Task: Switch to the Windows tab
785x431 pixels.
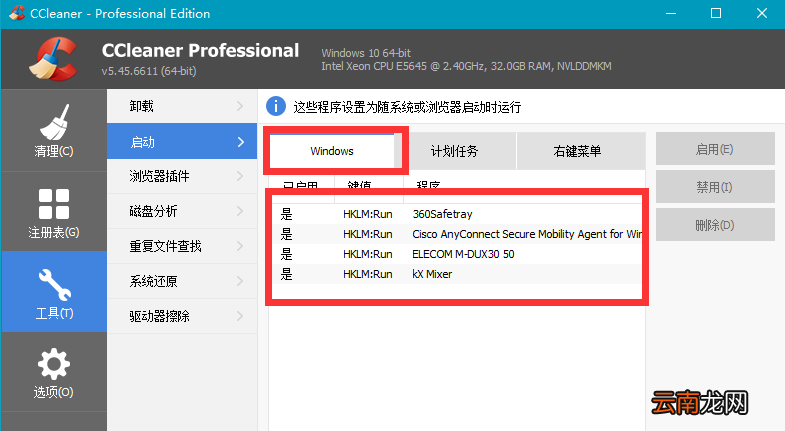Action: point(332,151)
